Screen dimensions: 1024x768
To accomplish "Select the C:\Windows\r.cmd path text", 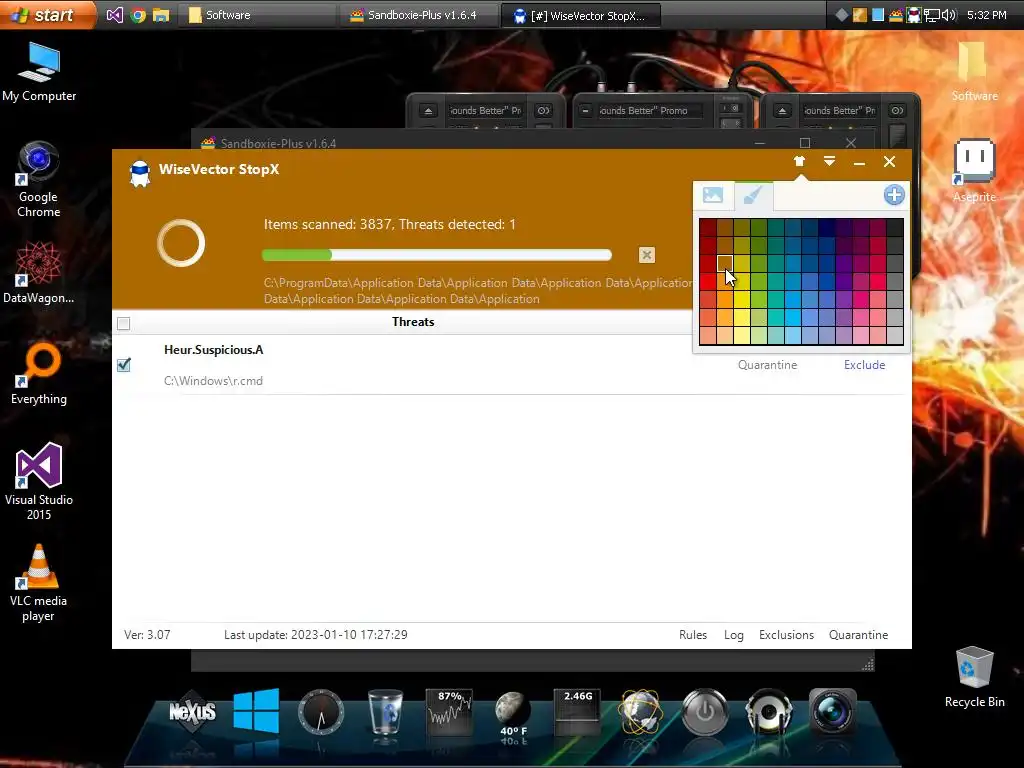I will point(213,381).
